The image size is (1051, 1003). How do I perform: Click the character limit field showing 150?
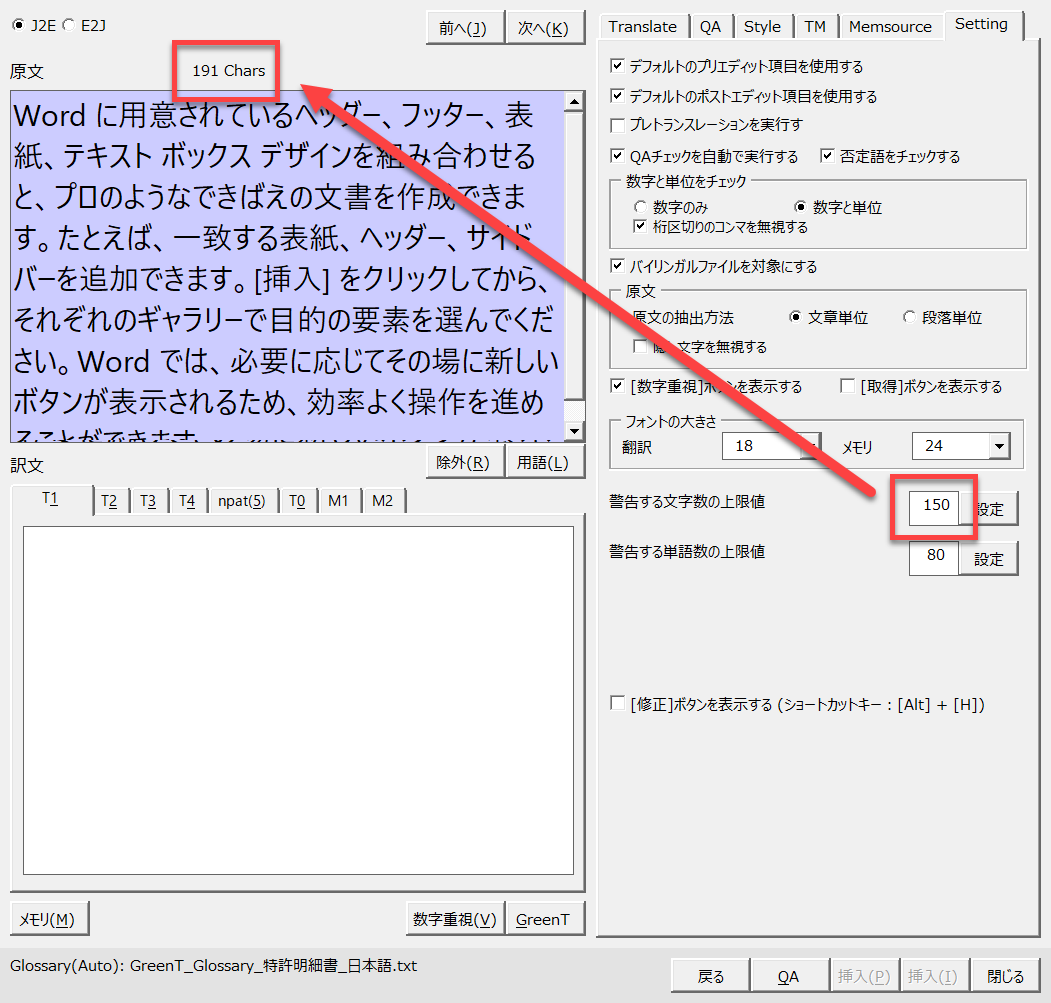tap(934, 505)
